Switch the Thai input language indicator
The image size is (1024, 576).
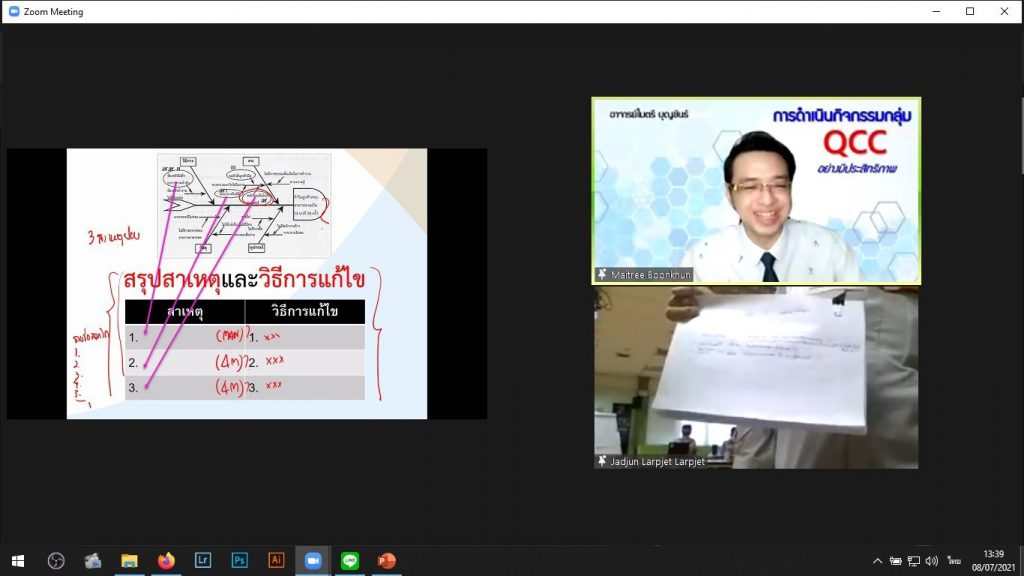(x=955, y=561)
